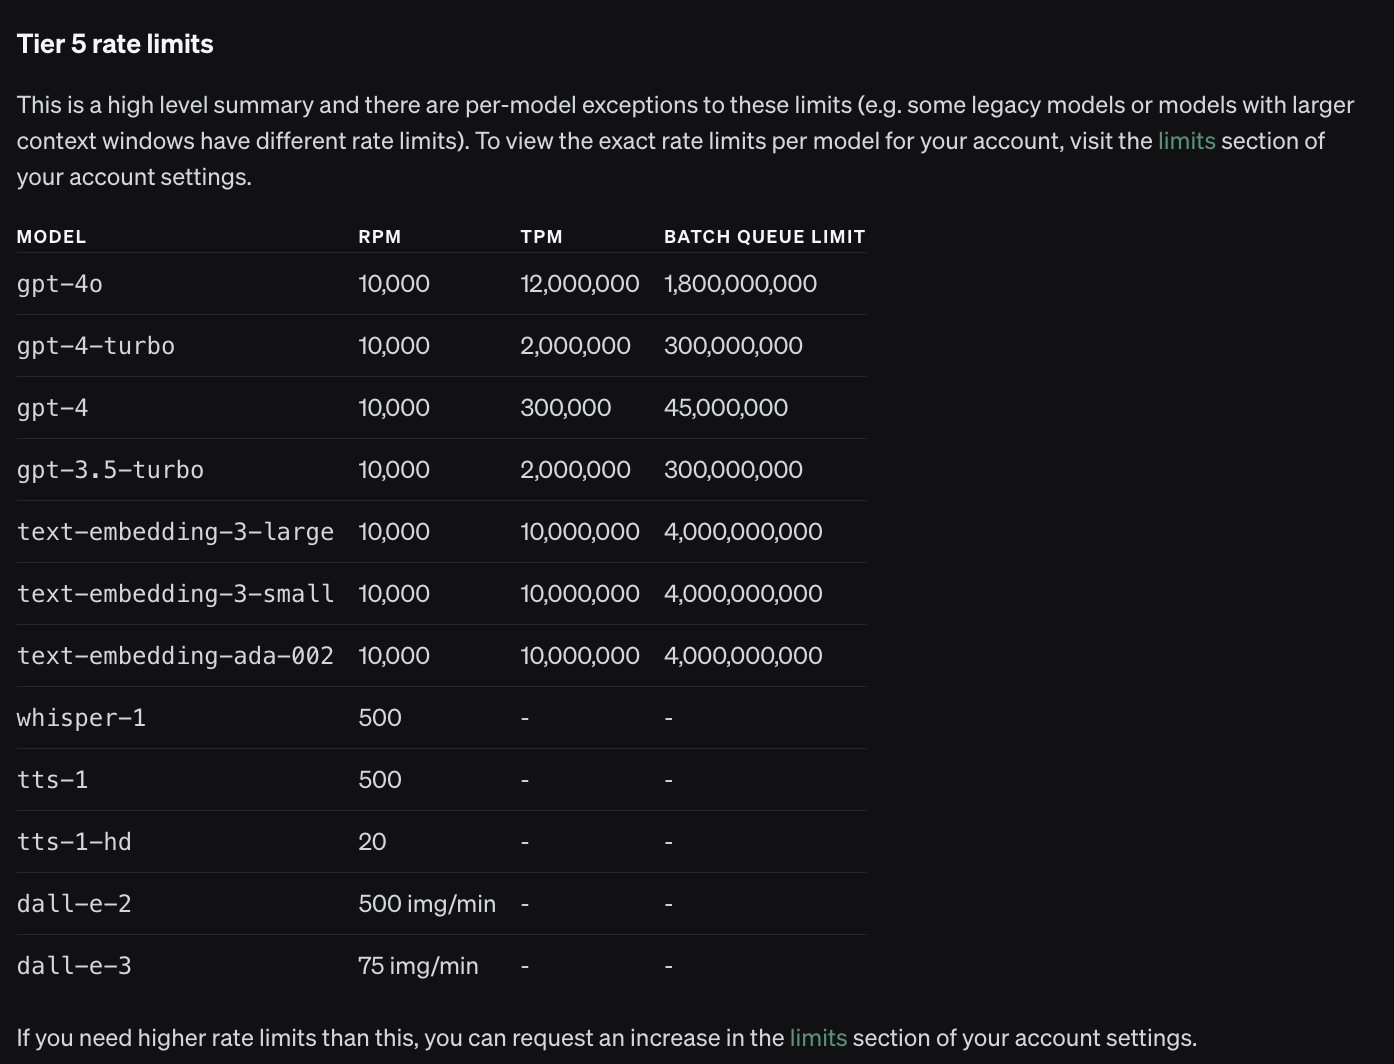Click the 300,000,000 batch limit for gpt-4-turbo
Image resolution: width=1394 pixels, height=1064 pixels.
click(x=733, y=346)
